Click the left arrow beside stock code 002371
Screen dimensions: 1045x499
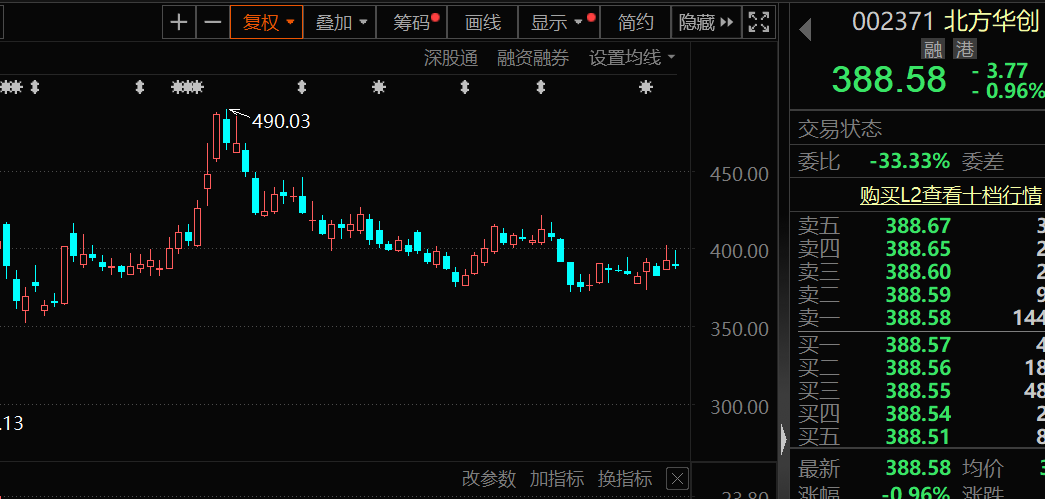(805, 31)
